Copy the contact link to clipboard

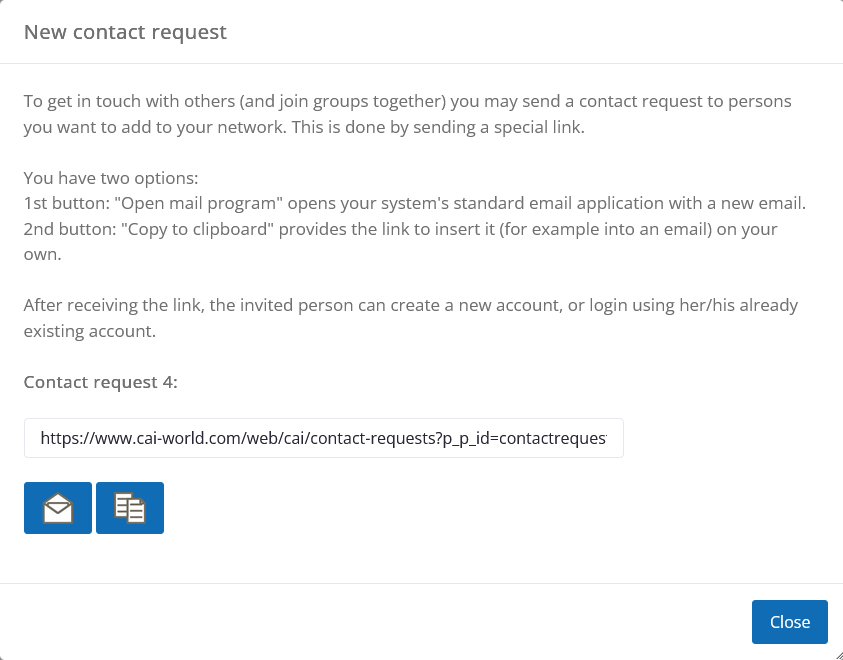(130, 508)
